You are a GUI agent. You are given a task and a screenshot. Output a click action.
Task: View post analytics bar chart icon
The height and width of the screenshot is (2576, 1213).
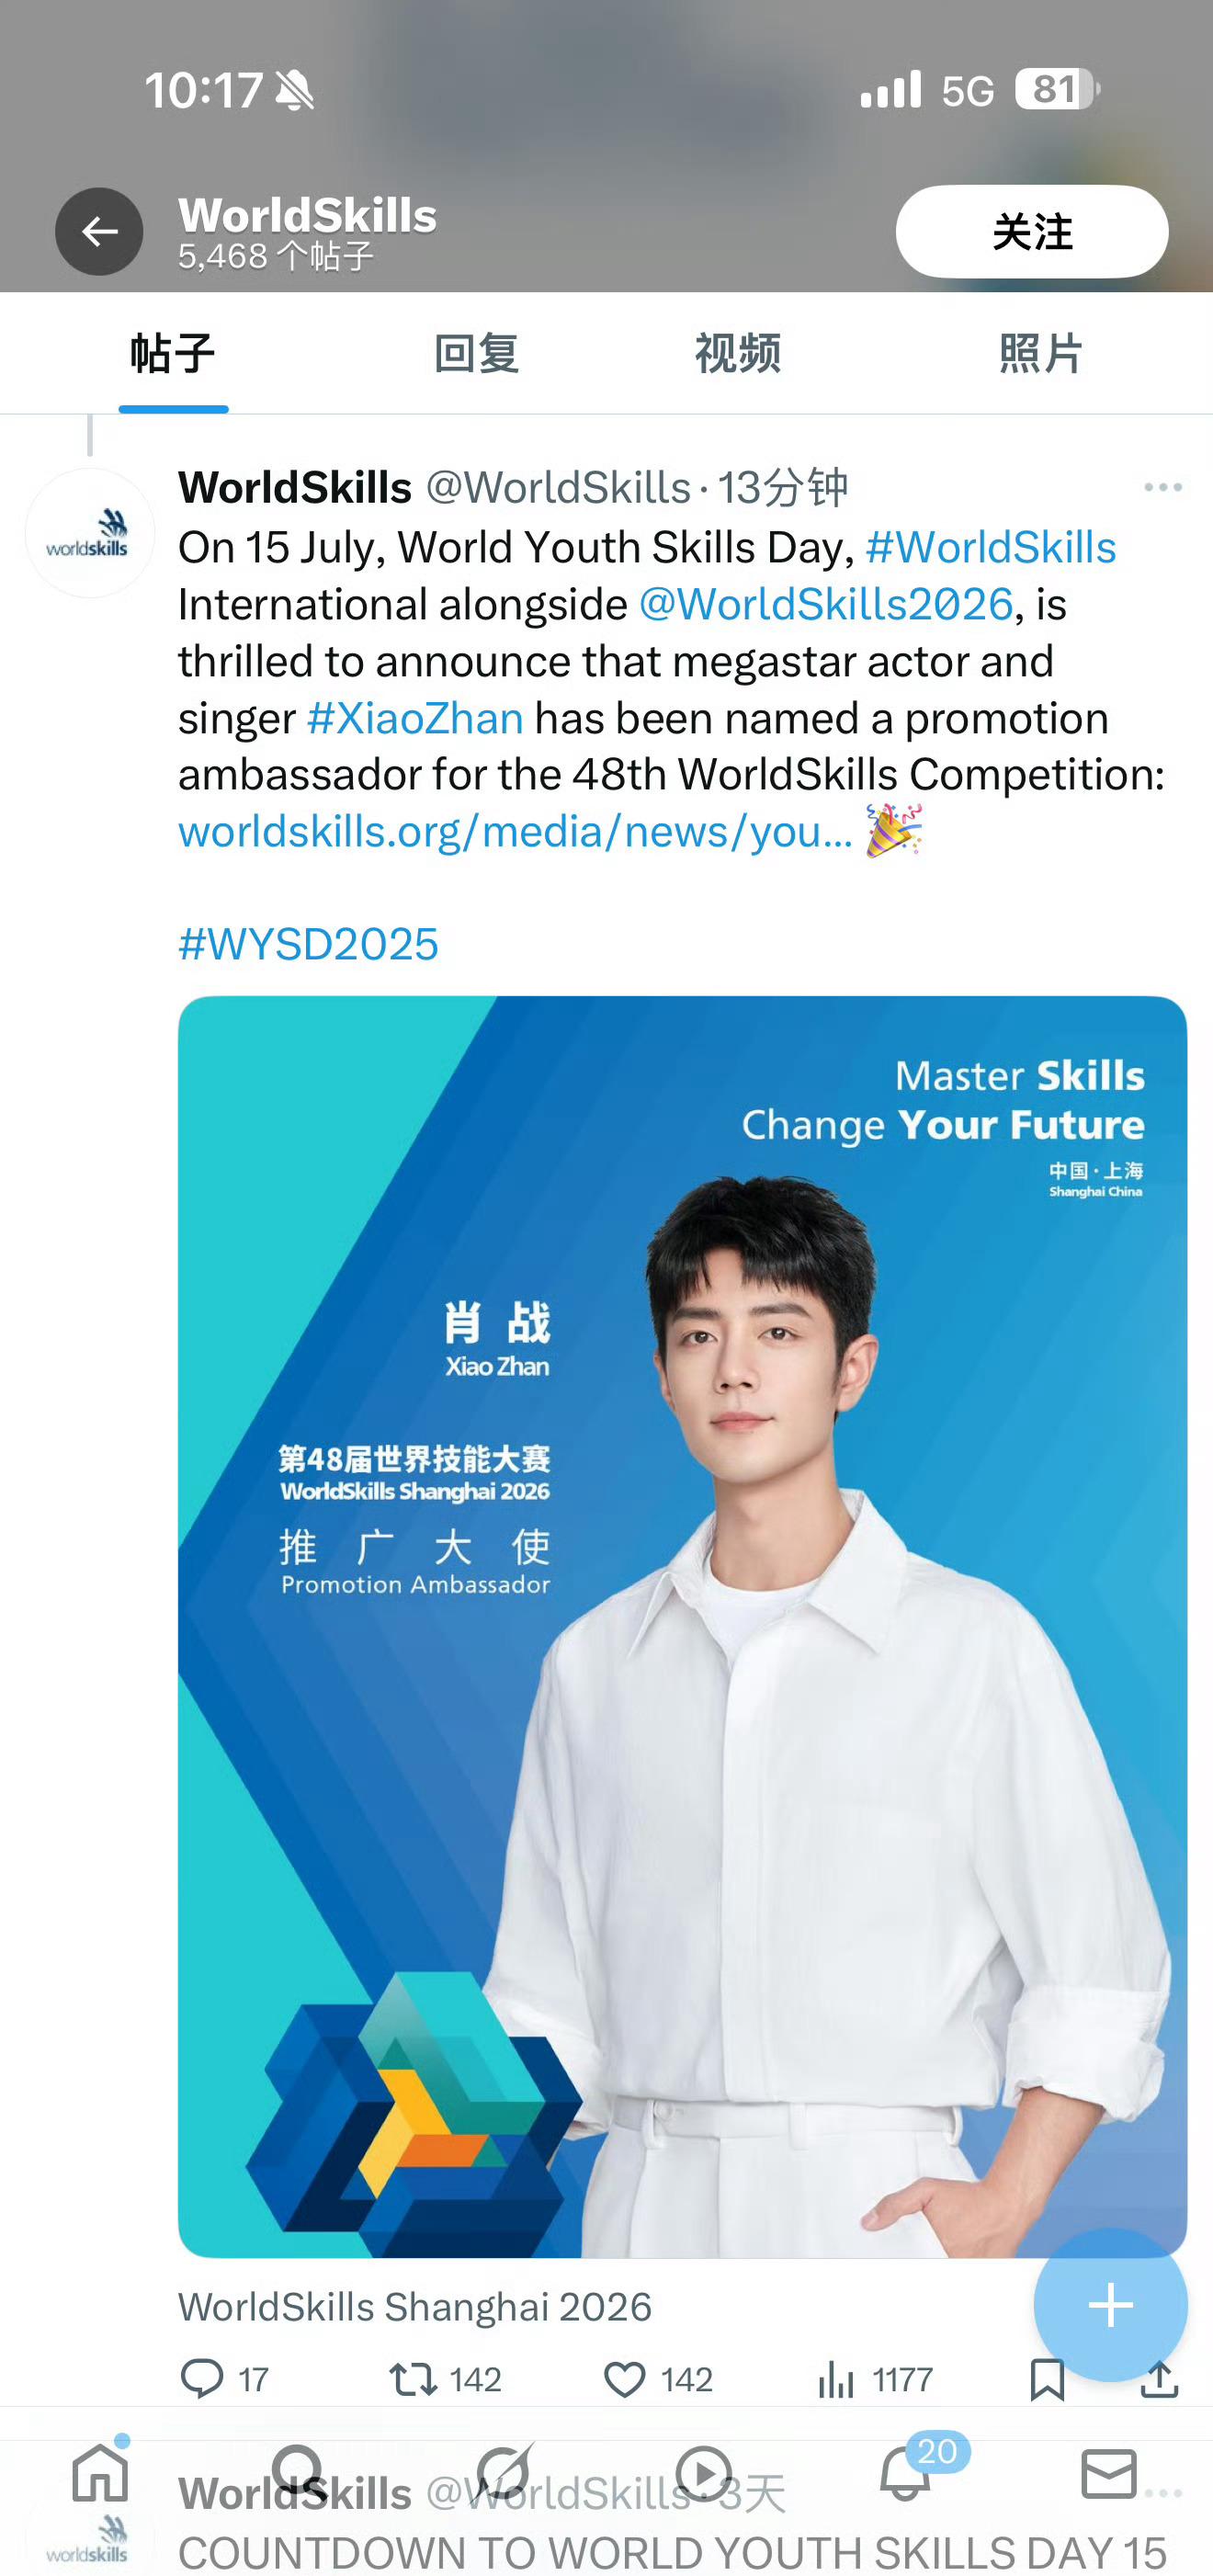(x=836, y=2379)
